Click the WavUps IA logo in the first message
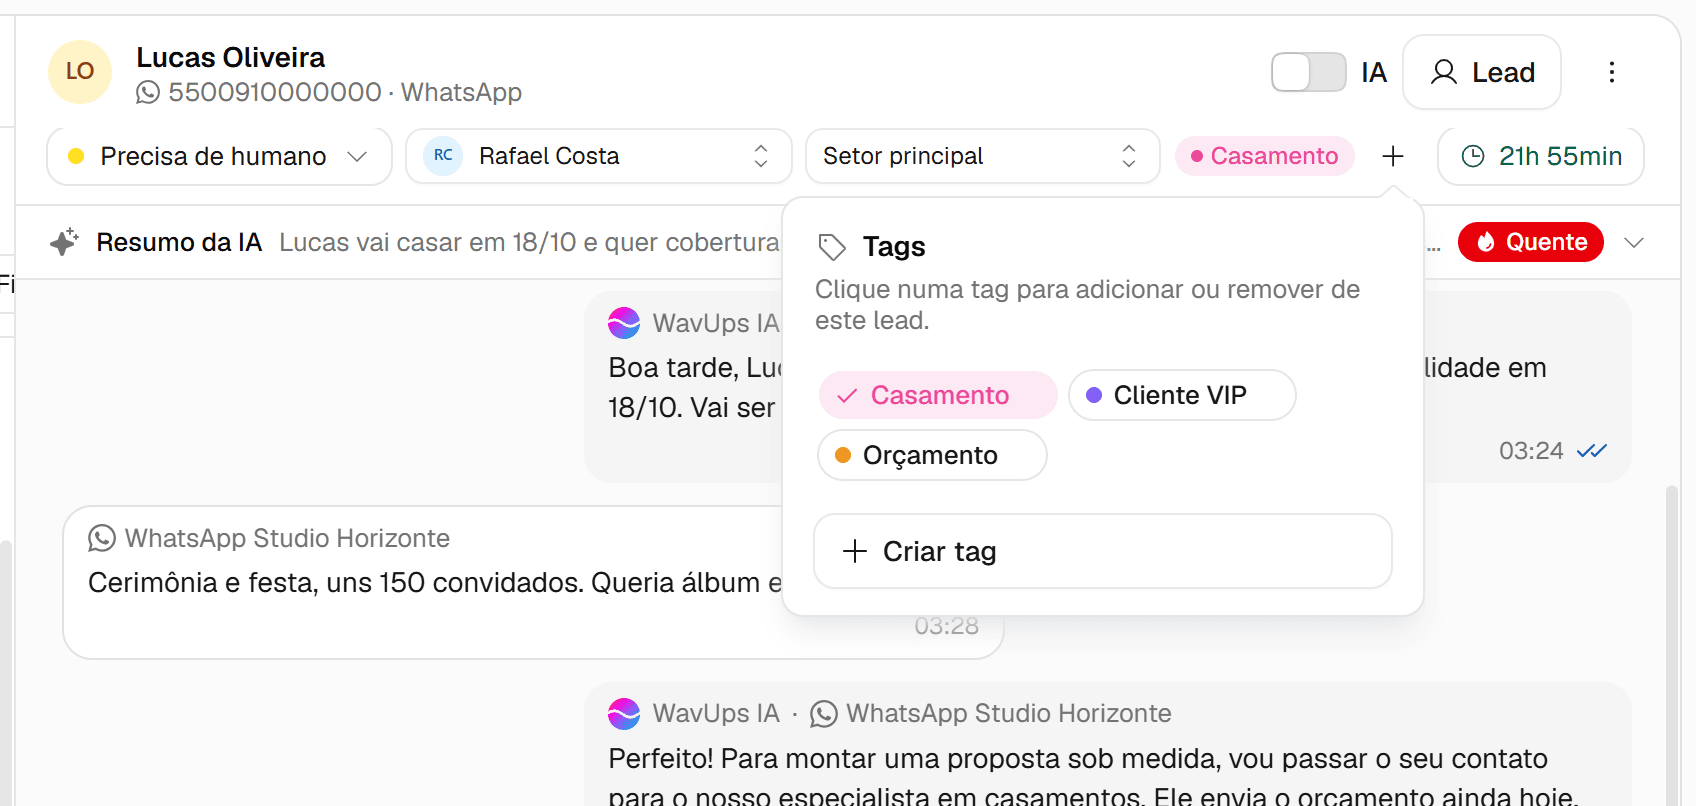Screen dimensions: 1696x806 coord(624,323)
